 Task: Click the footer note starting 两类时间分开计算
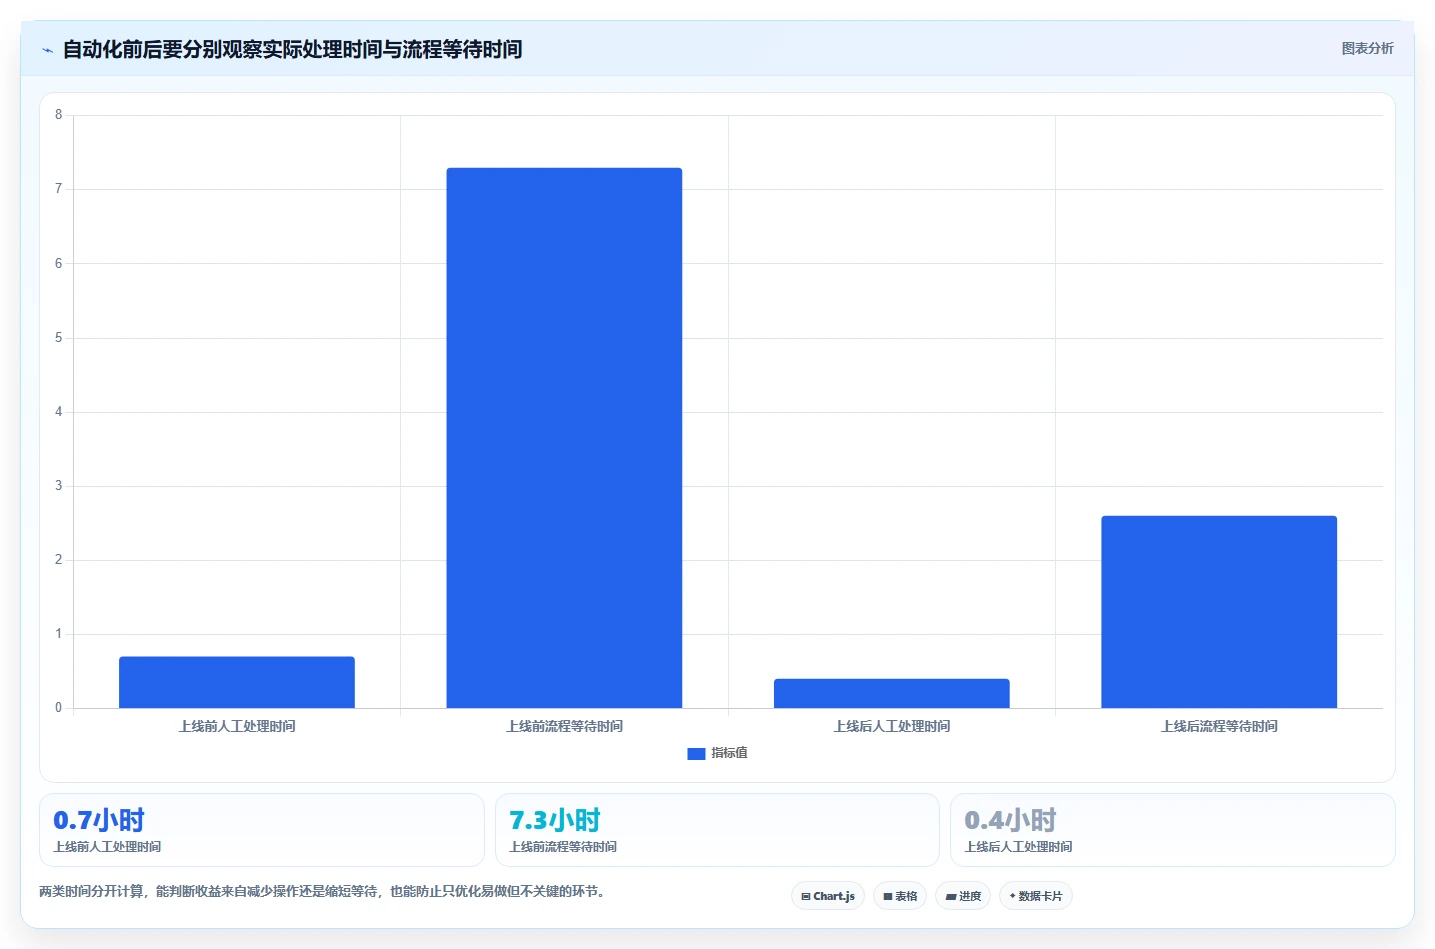(322, 891)
